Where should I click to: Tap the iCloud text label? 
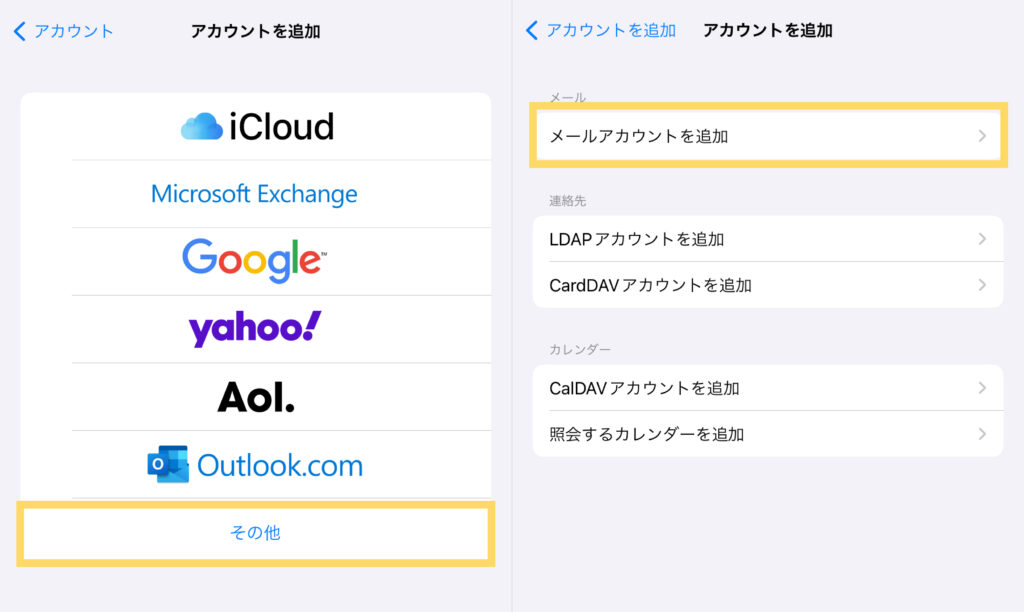point(281,127)
